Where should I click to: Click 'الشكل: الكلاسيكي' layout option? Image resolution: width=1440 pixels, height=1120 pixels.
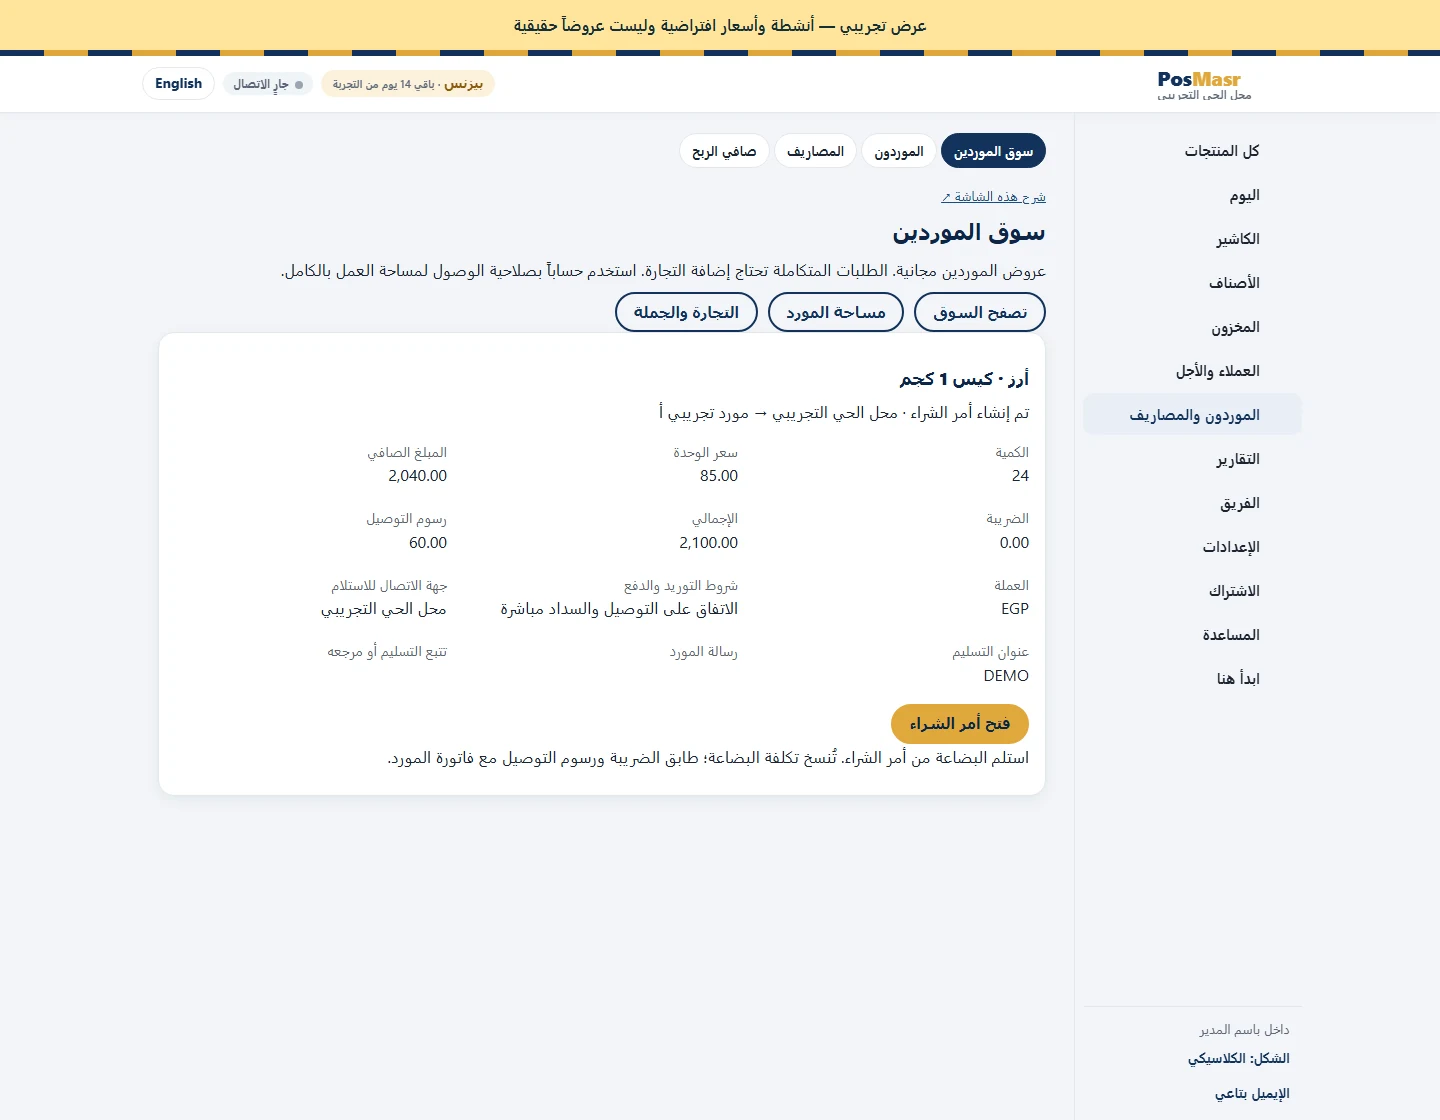coord(1238,1058)
